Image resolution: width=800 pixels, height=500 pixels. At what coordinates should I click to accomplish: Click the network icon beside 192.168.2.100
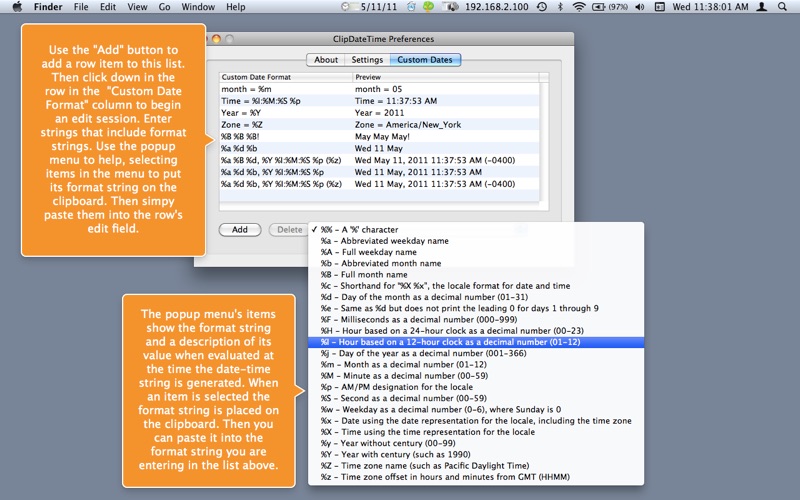[452, 7]
